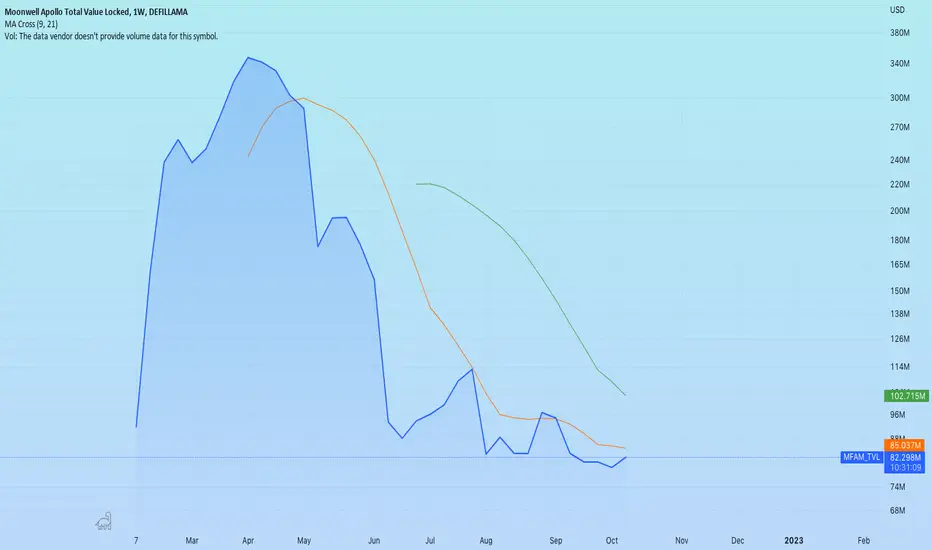Click the 2023 label on time axis
Image resolution: width=932 pixels, height=550 pixels.
point(794,540)
